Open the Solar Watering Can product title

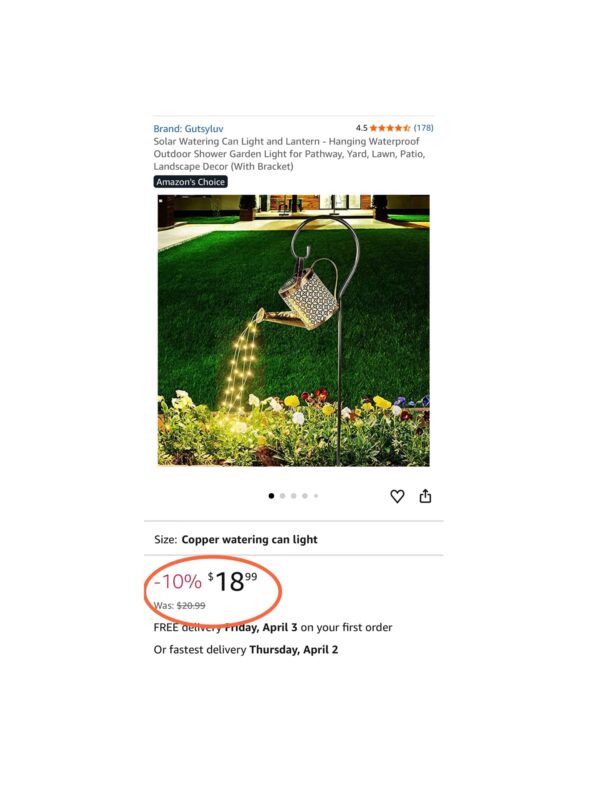click(289, 154)
